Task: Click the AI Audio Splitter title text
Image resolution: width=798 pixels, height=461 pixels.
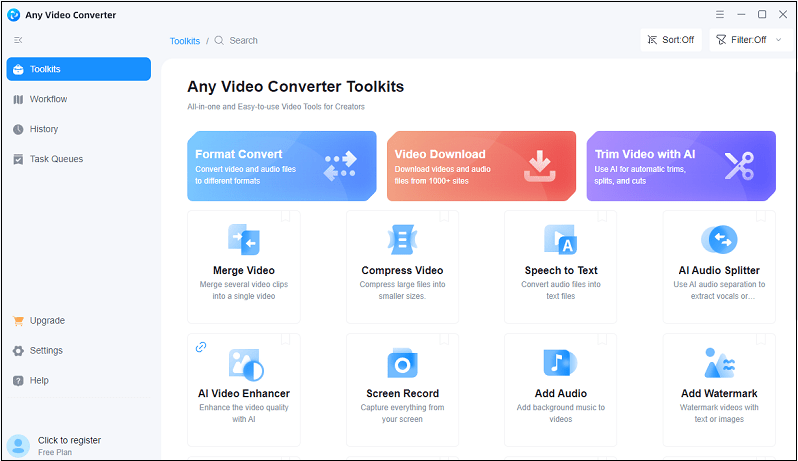Action: coord(719,270)
